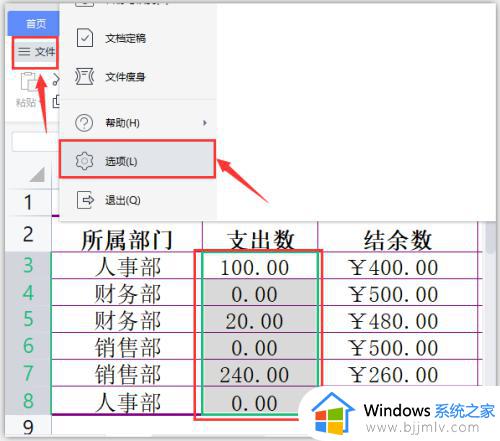Click the 支出数 header cell
The width and height of the screenshot is (500, 441).
click(x=260, y=237)
